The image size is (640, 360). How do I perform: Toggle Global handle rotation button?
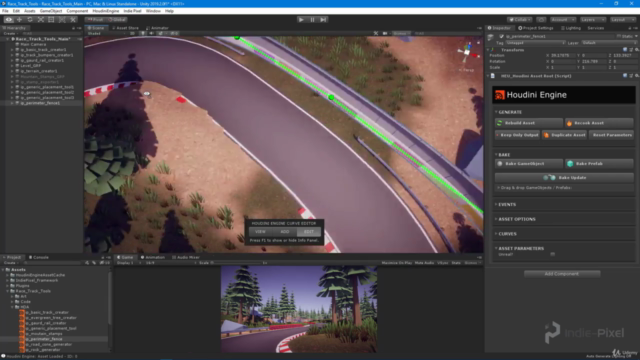click(117, 20)
